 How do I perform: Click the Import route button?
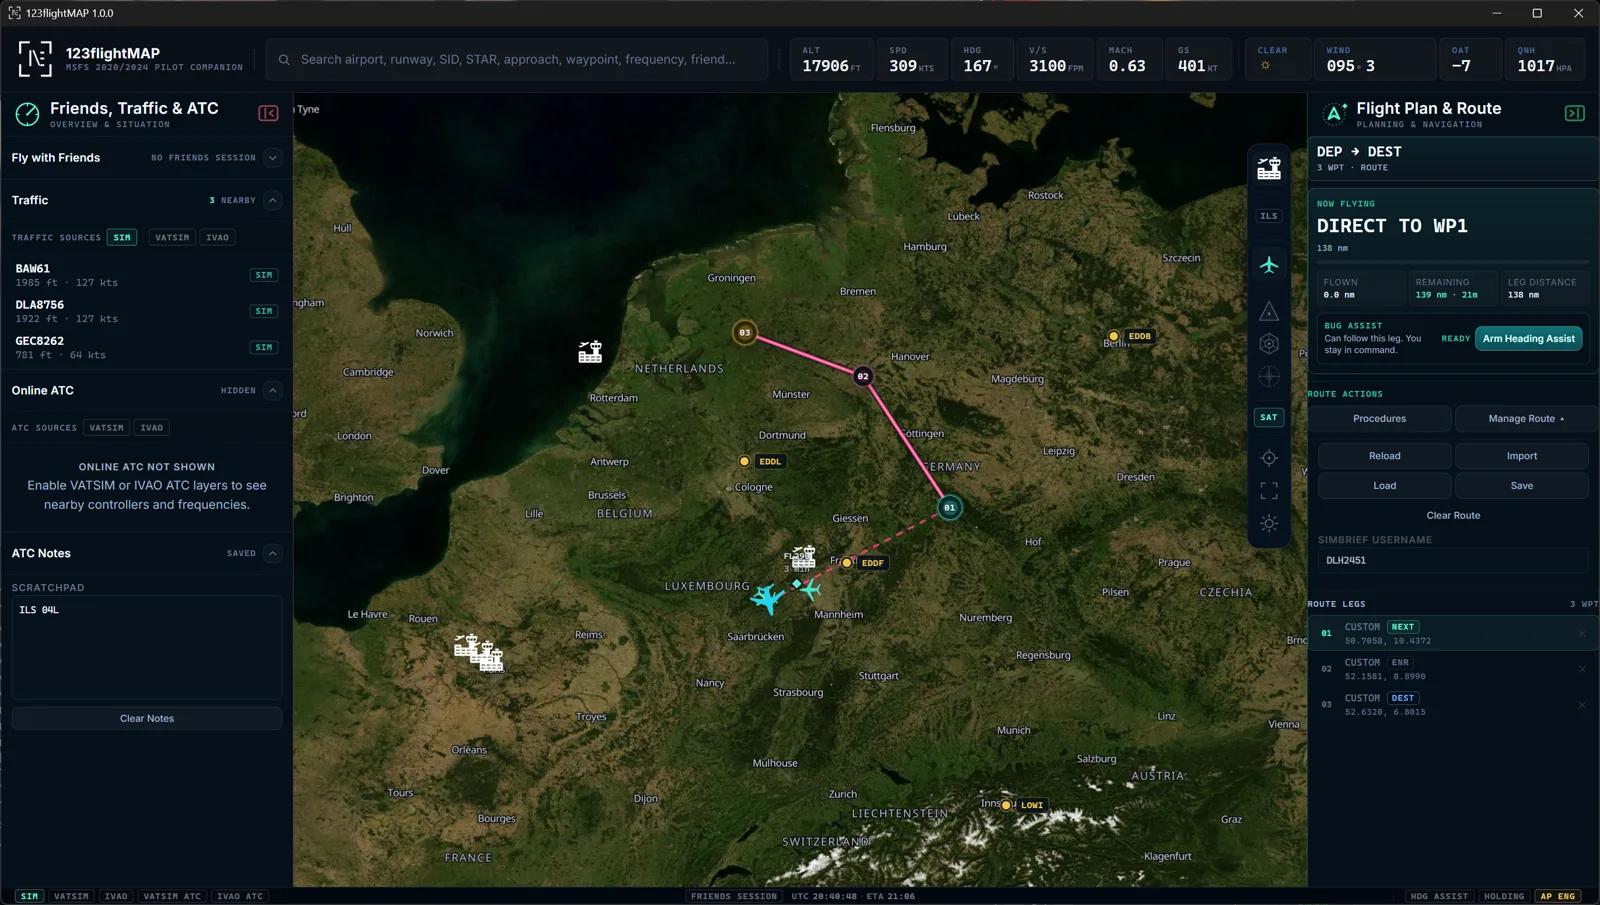pos(1522,456)
